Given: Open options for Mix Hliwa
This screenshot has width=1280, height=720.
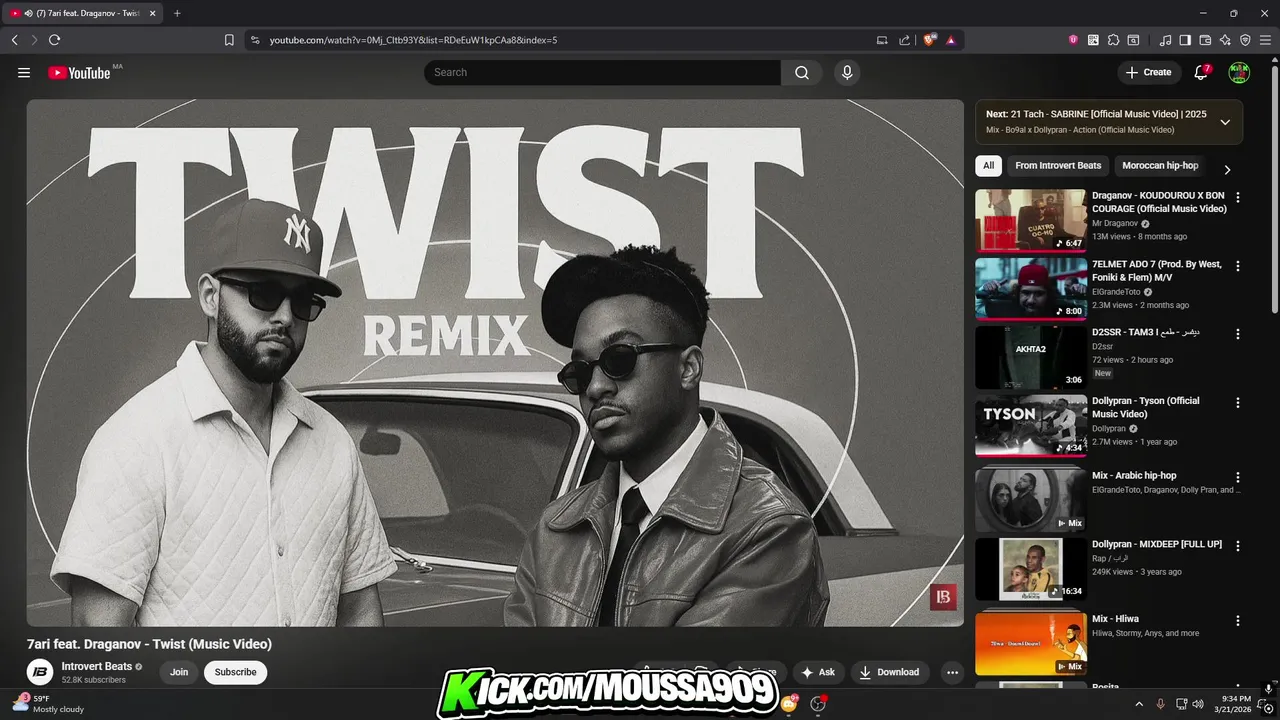Looking at the screenshot, I should pyautogui.click(x=1238, y=620).
